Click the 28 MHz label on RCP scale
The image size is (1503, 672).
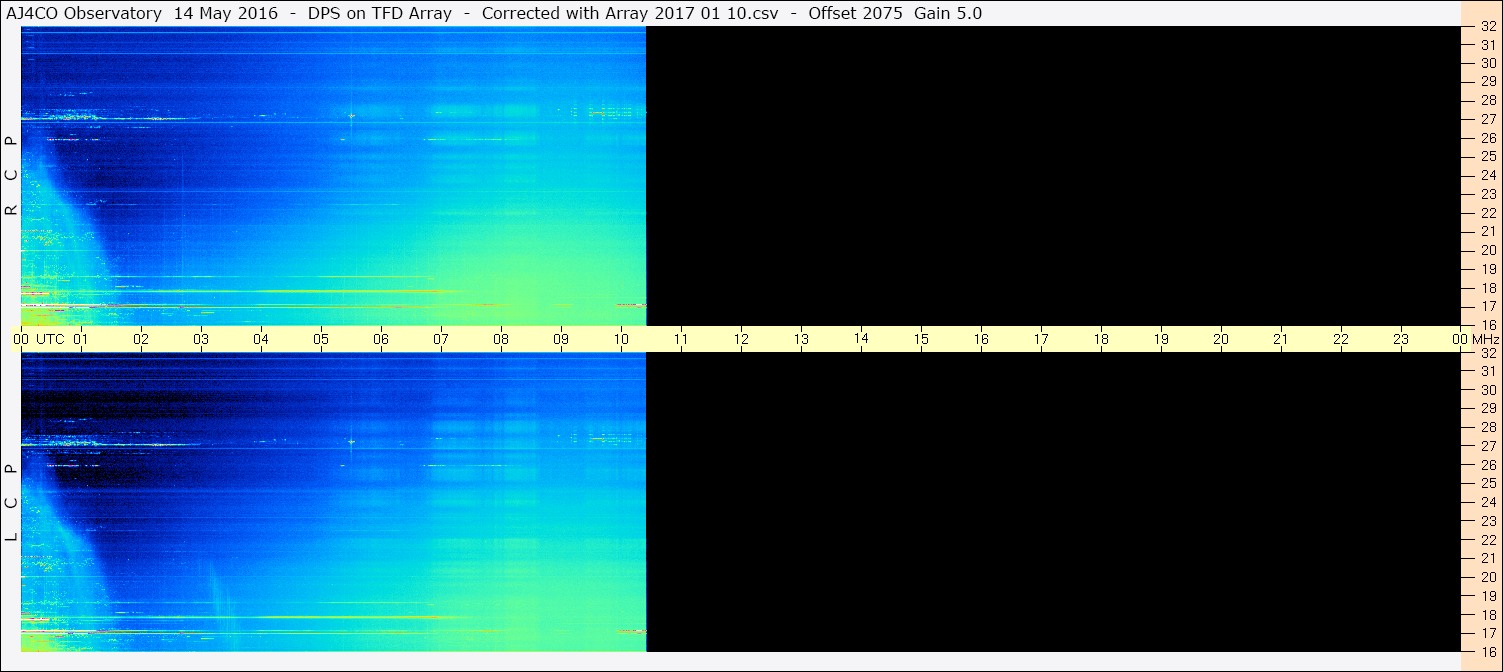(x=1488, y=100)
